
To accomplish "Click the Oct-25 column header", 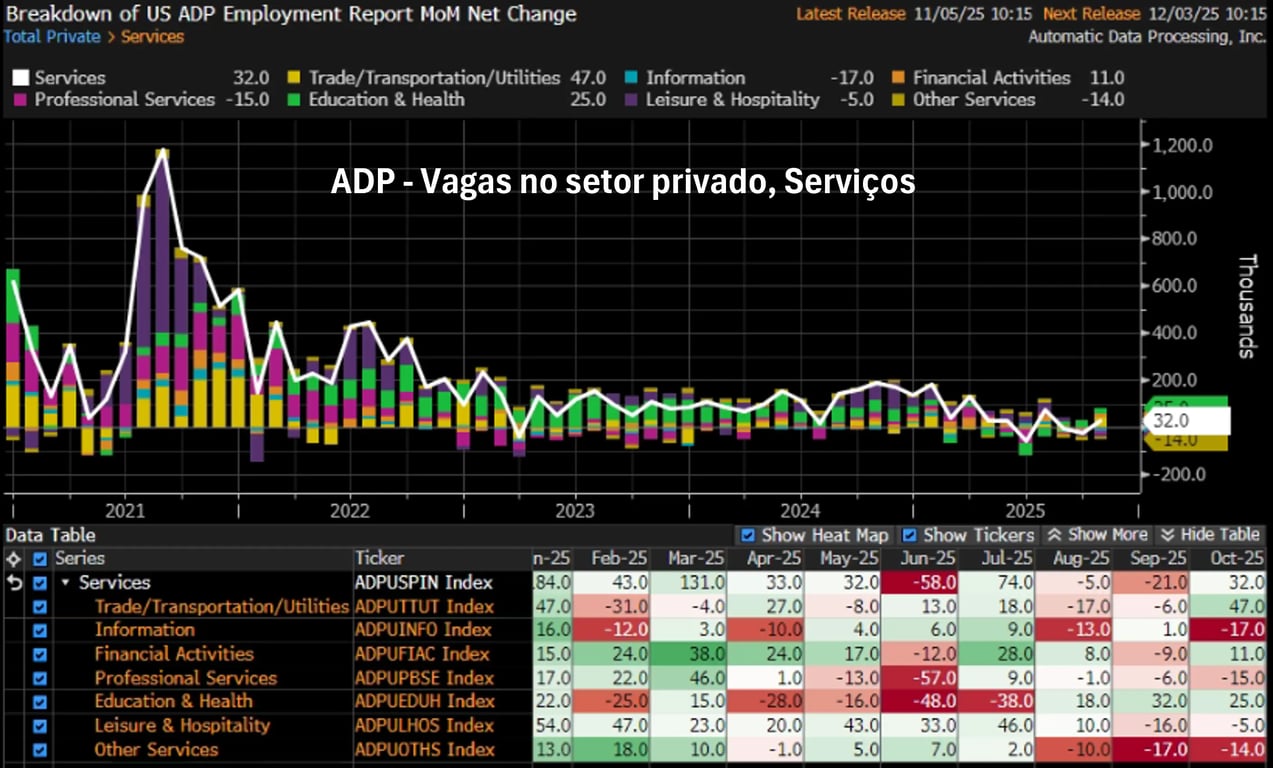I will 1228,558.
